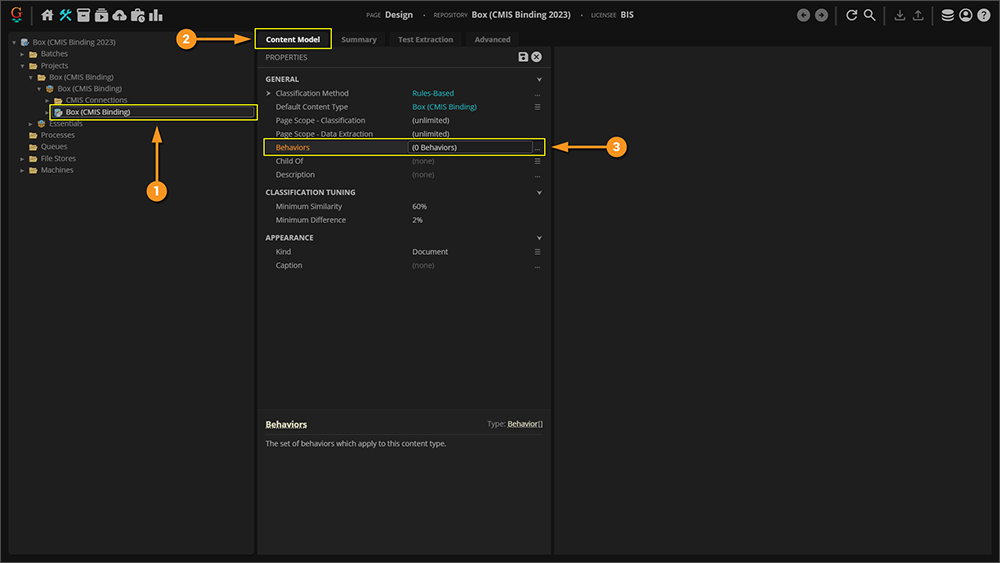Switch to the Summary tab
This screenshot has width=1000, height=563.
[359, 40]
